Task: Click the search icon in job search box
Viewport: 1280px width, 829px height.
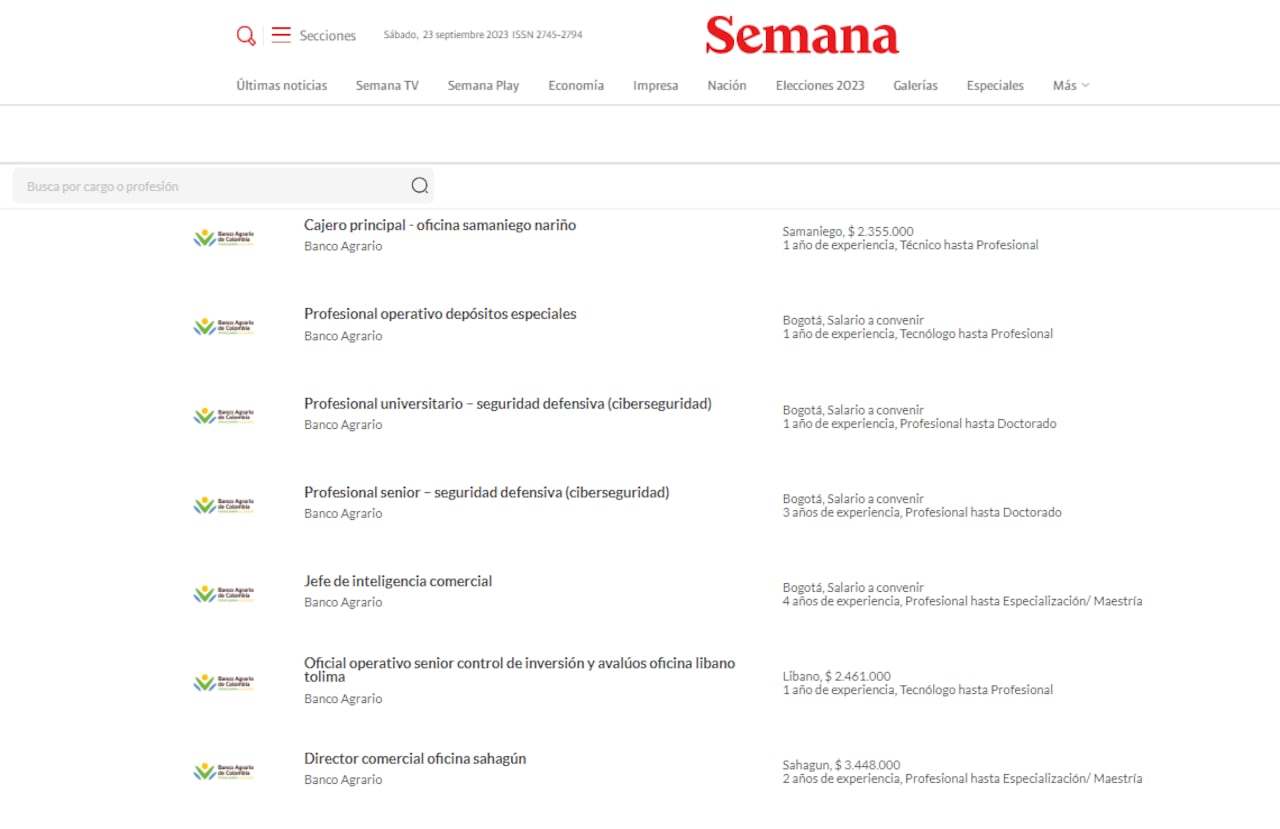Action: (x=420, y=186)
